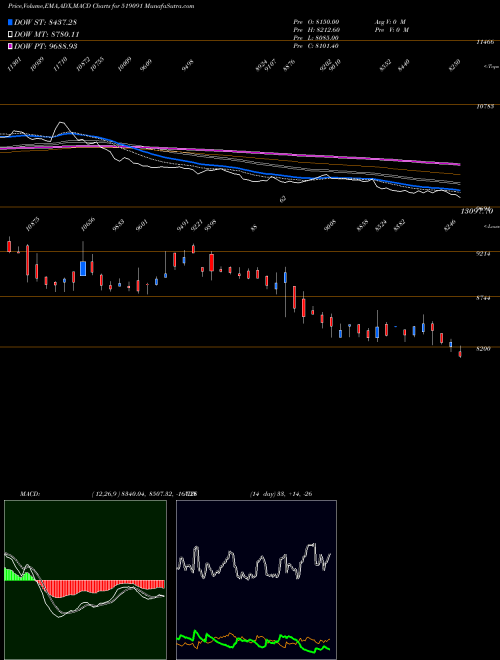Click the 'Pre L: 8083.00' value

[x=316, y=37]
